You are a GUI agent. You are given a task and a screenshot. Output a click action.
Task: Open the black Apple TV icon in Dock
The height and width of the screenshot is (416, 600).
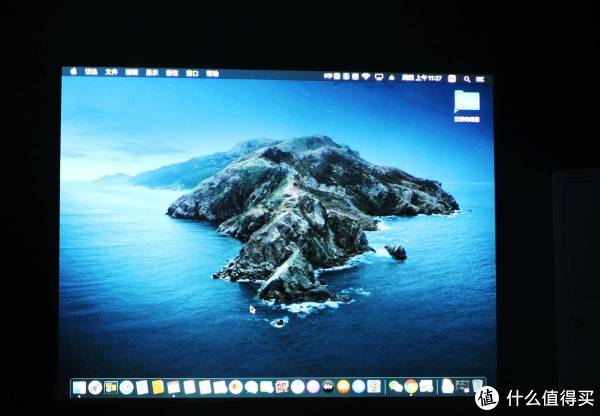(328, 387)
